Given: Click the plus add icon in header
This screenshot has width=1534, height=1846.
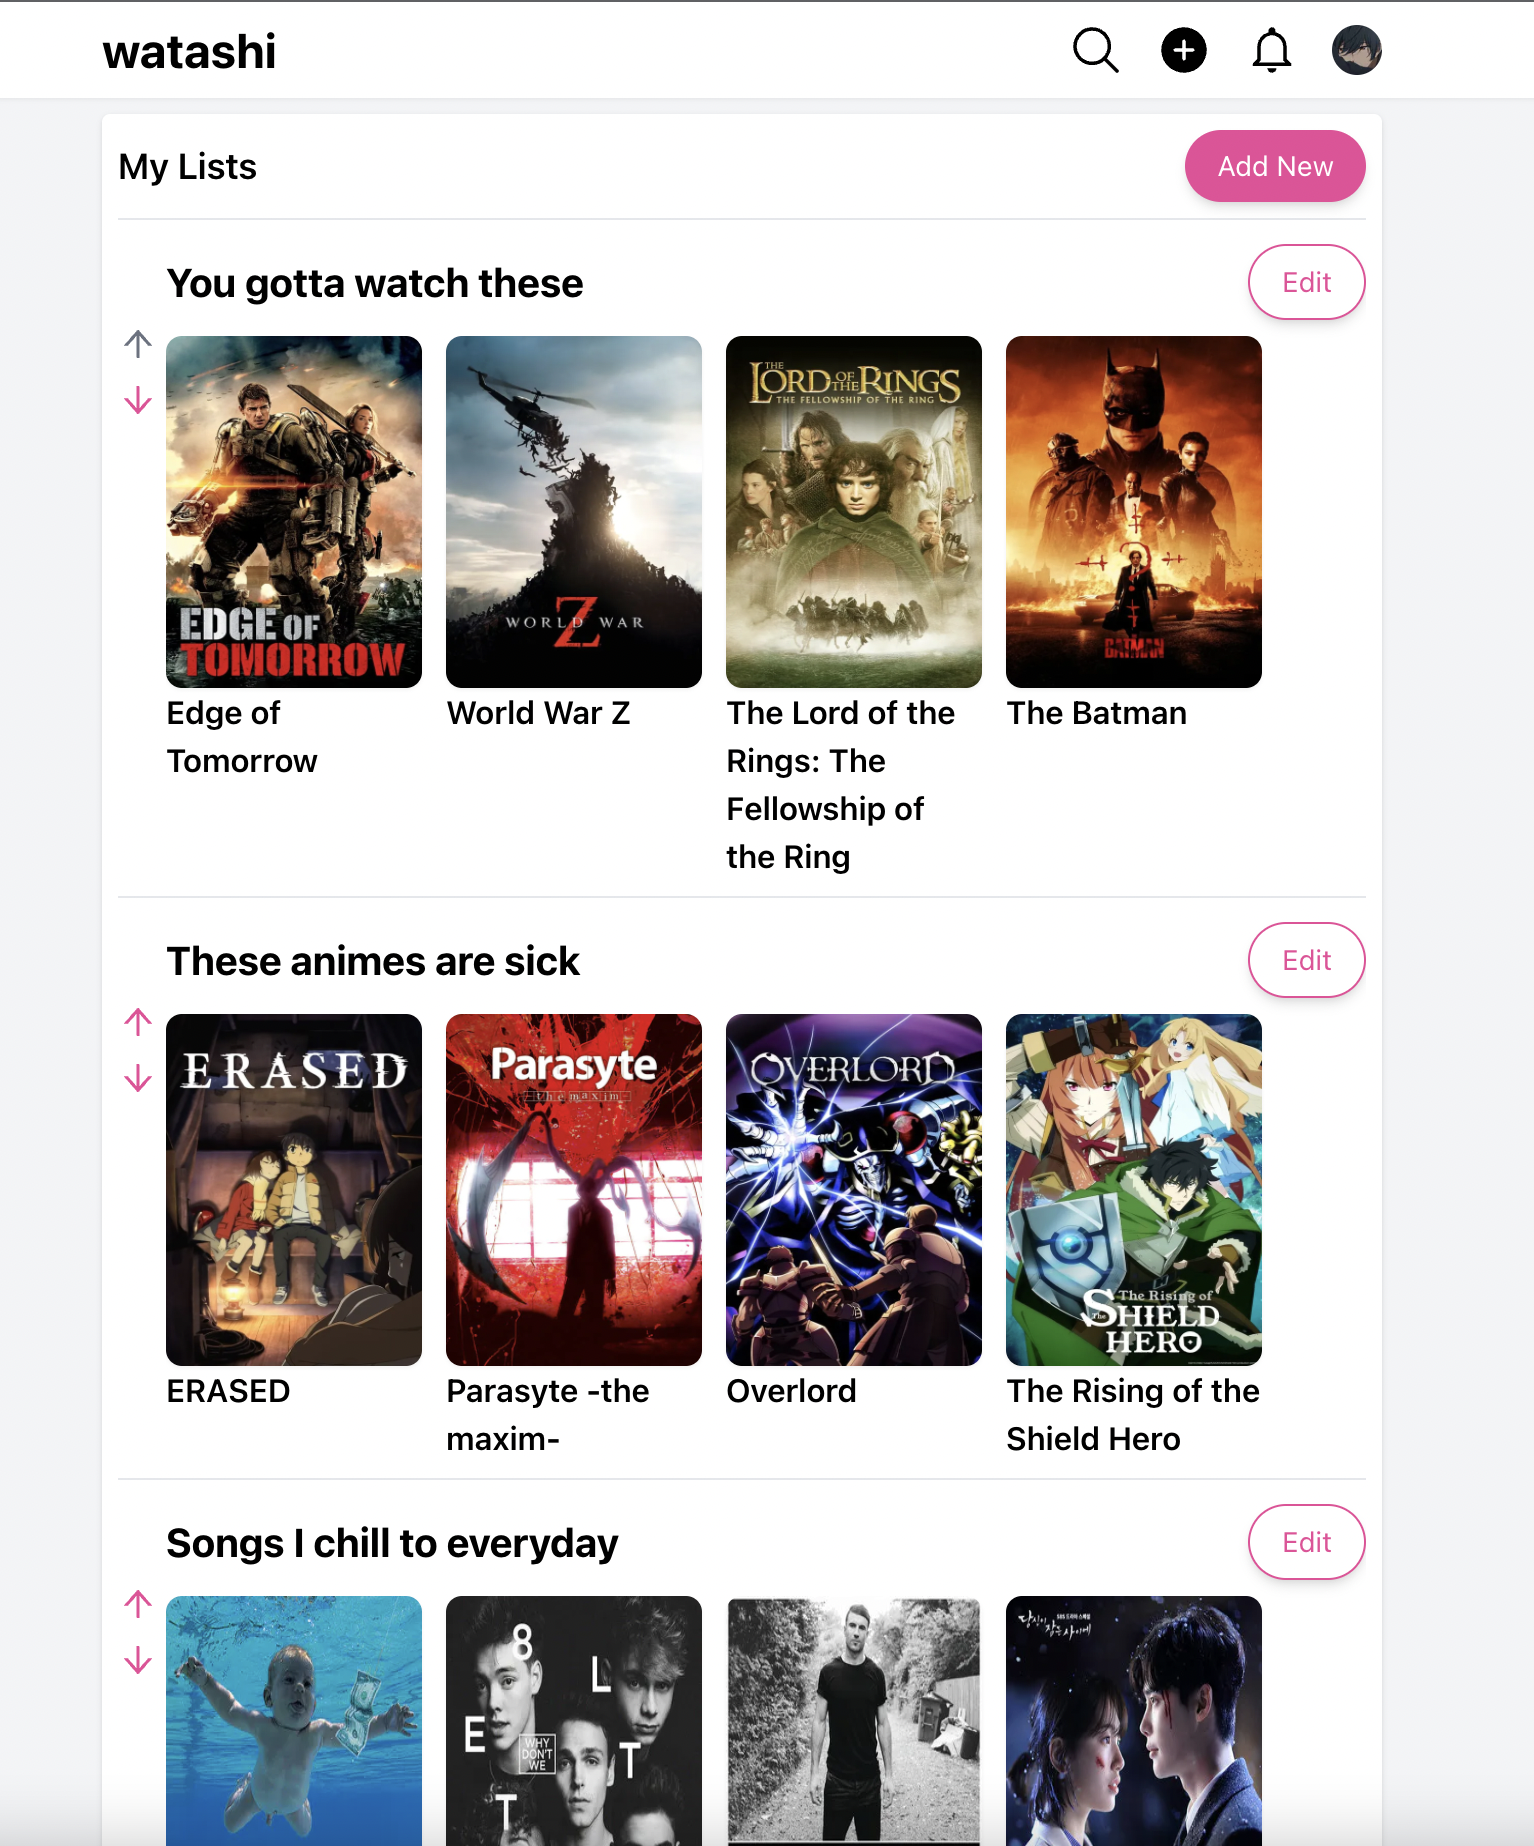Looking at the screenshot, I should pyautogui.click(x=1183, y=50).
